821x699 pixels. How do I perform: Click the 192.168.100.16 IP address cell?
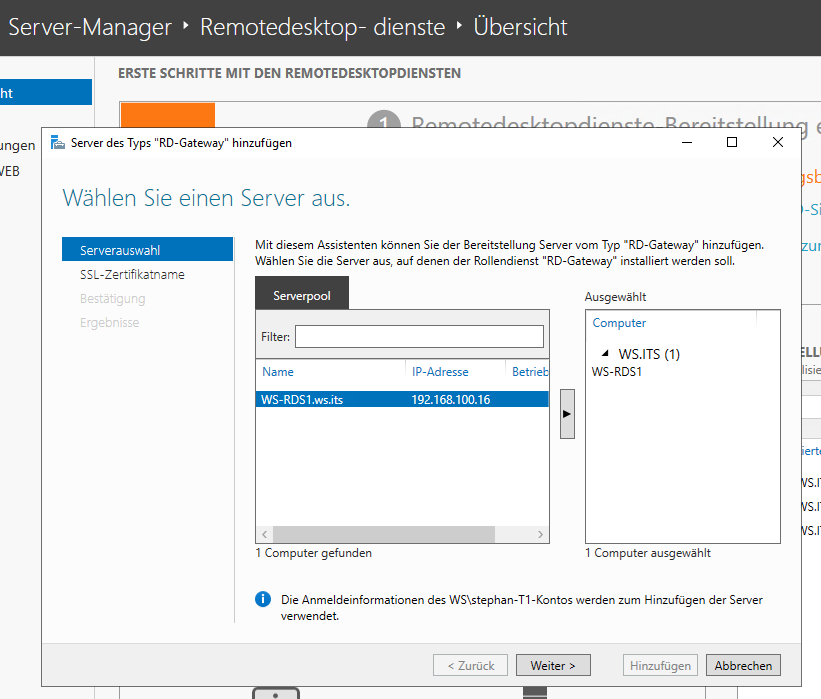[x=451, y=400]
